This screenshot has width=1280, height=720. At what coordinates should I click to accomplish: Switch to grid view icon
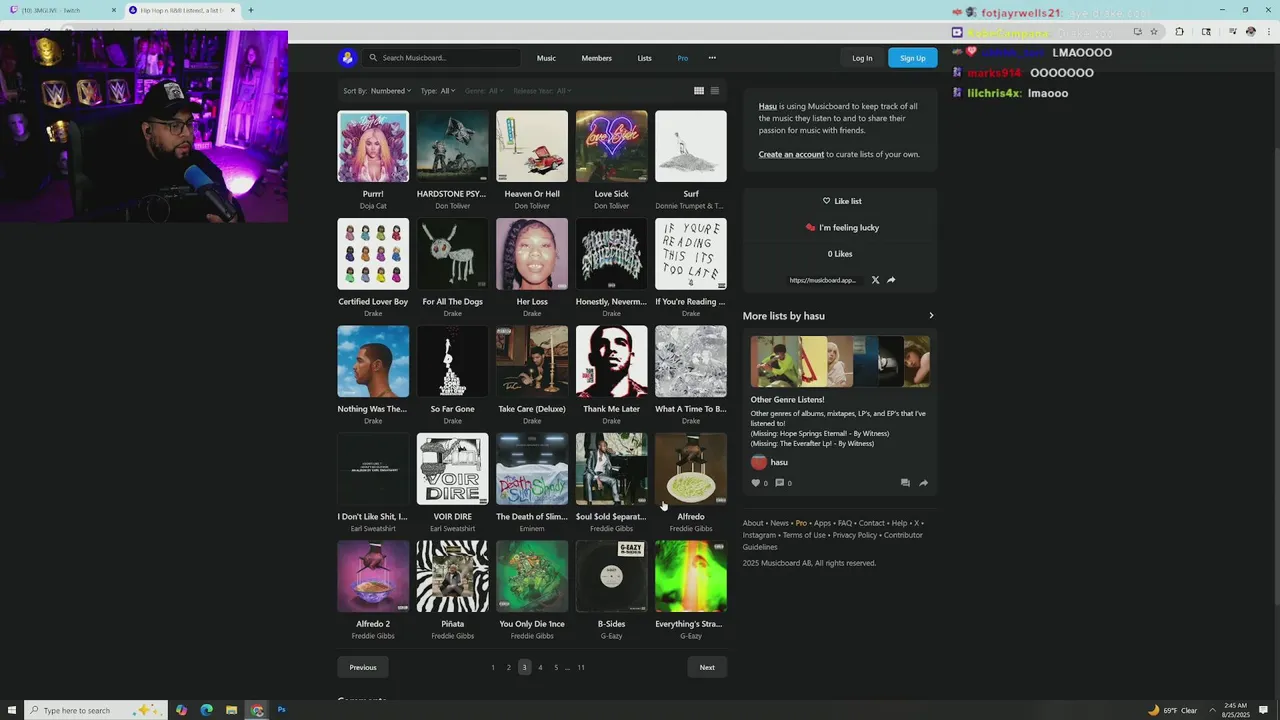click(699, 91)
